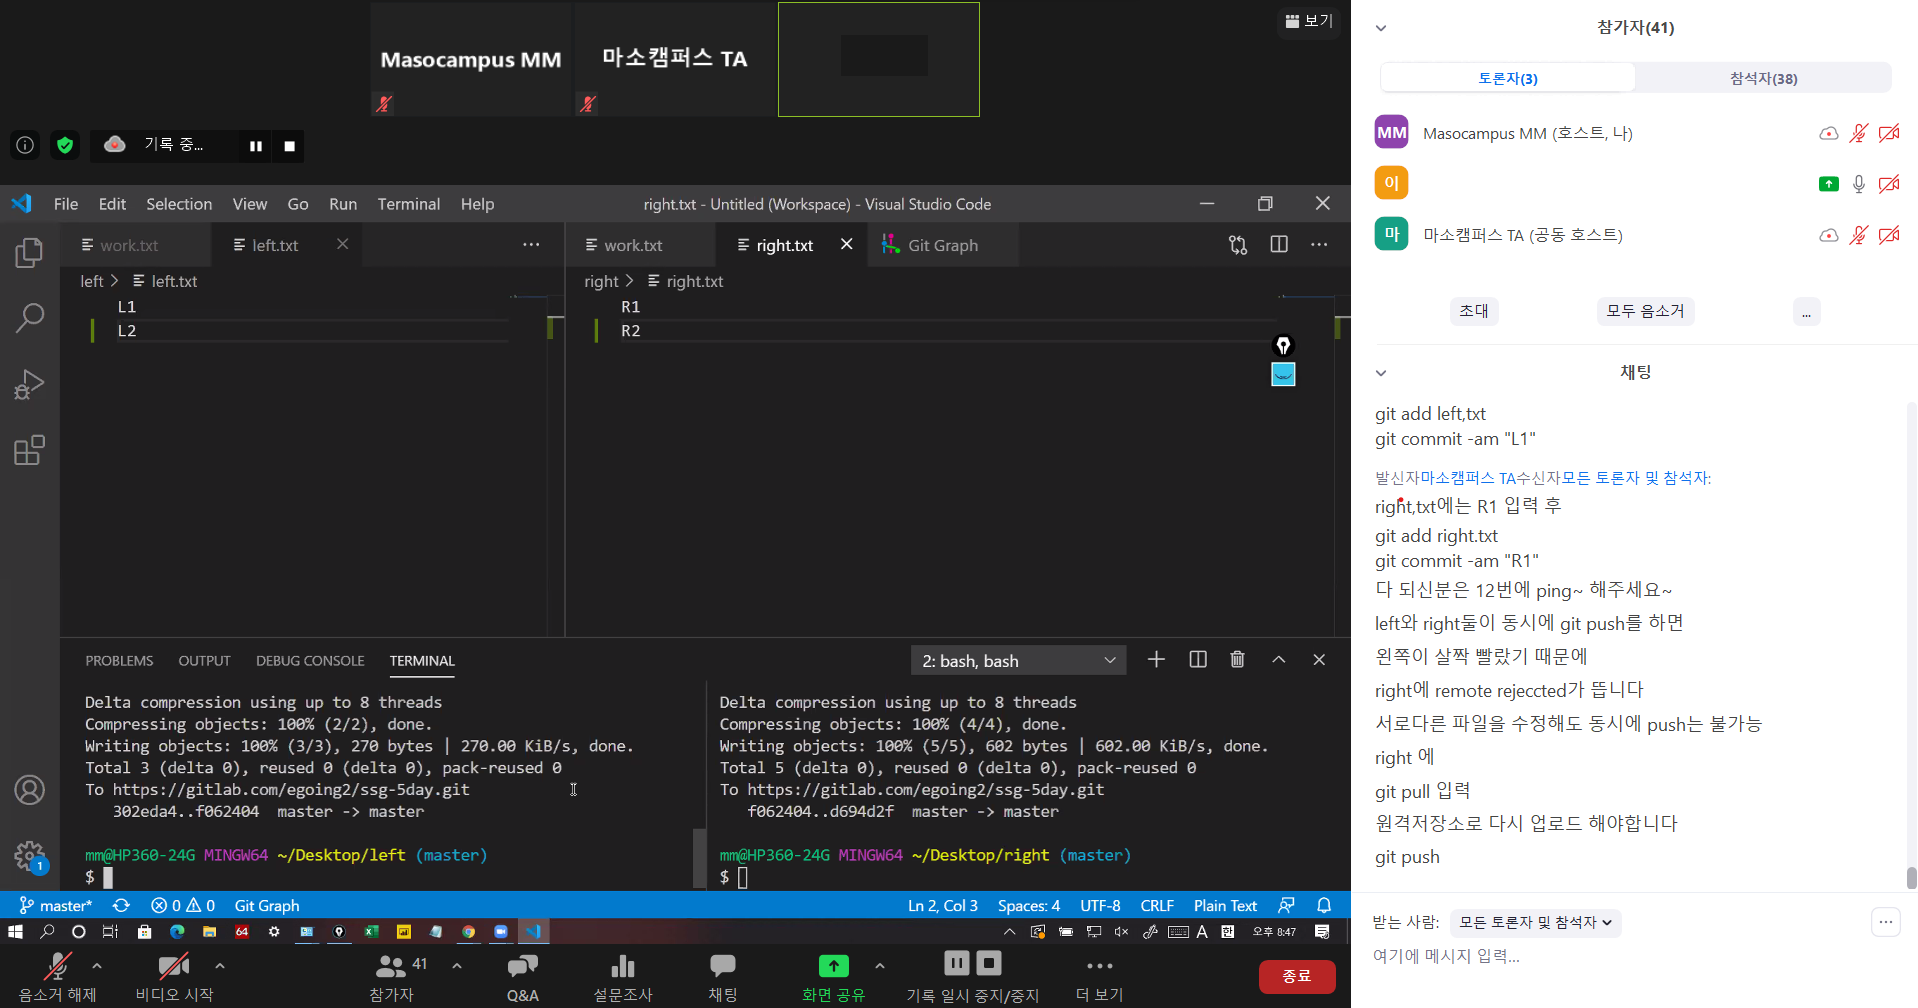Click the Manage gear icon
The width and height of the screenshot is (1918, 1008).
click(29, 856)
